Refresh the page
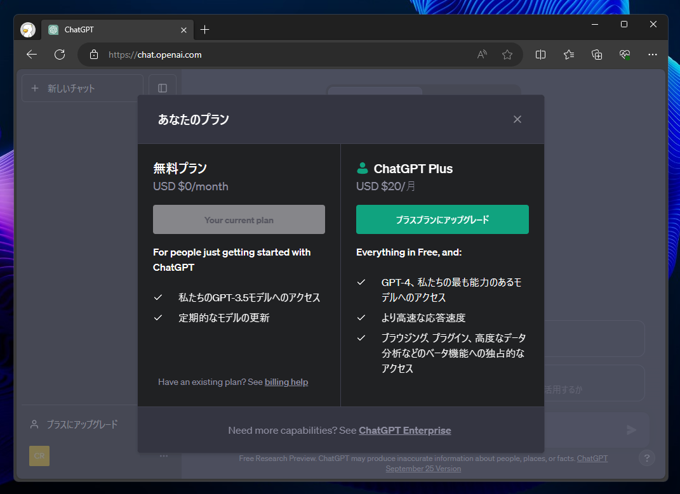 [60, 55]
